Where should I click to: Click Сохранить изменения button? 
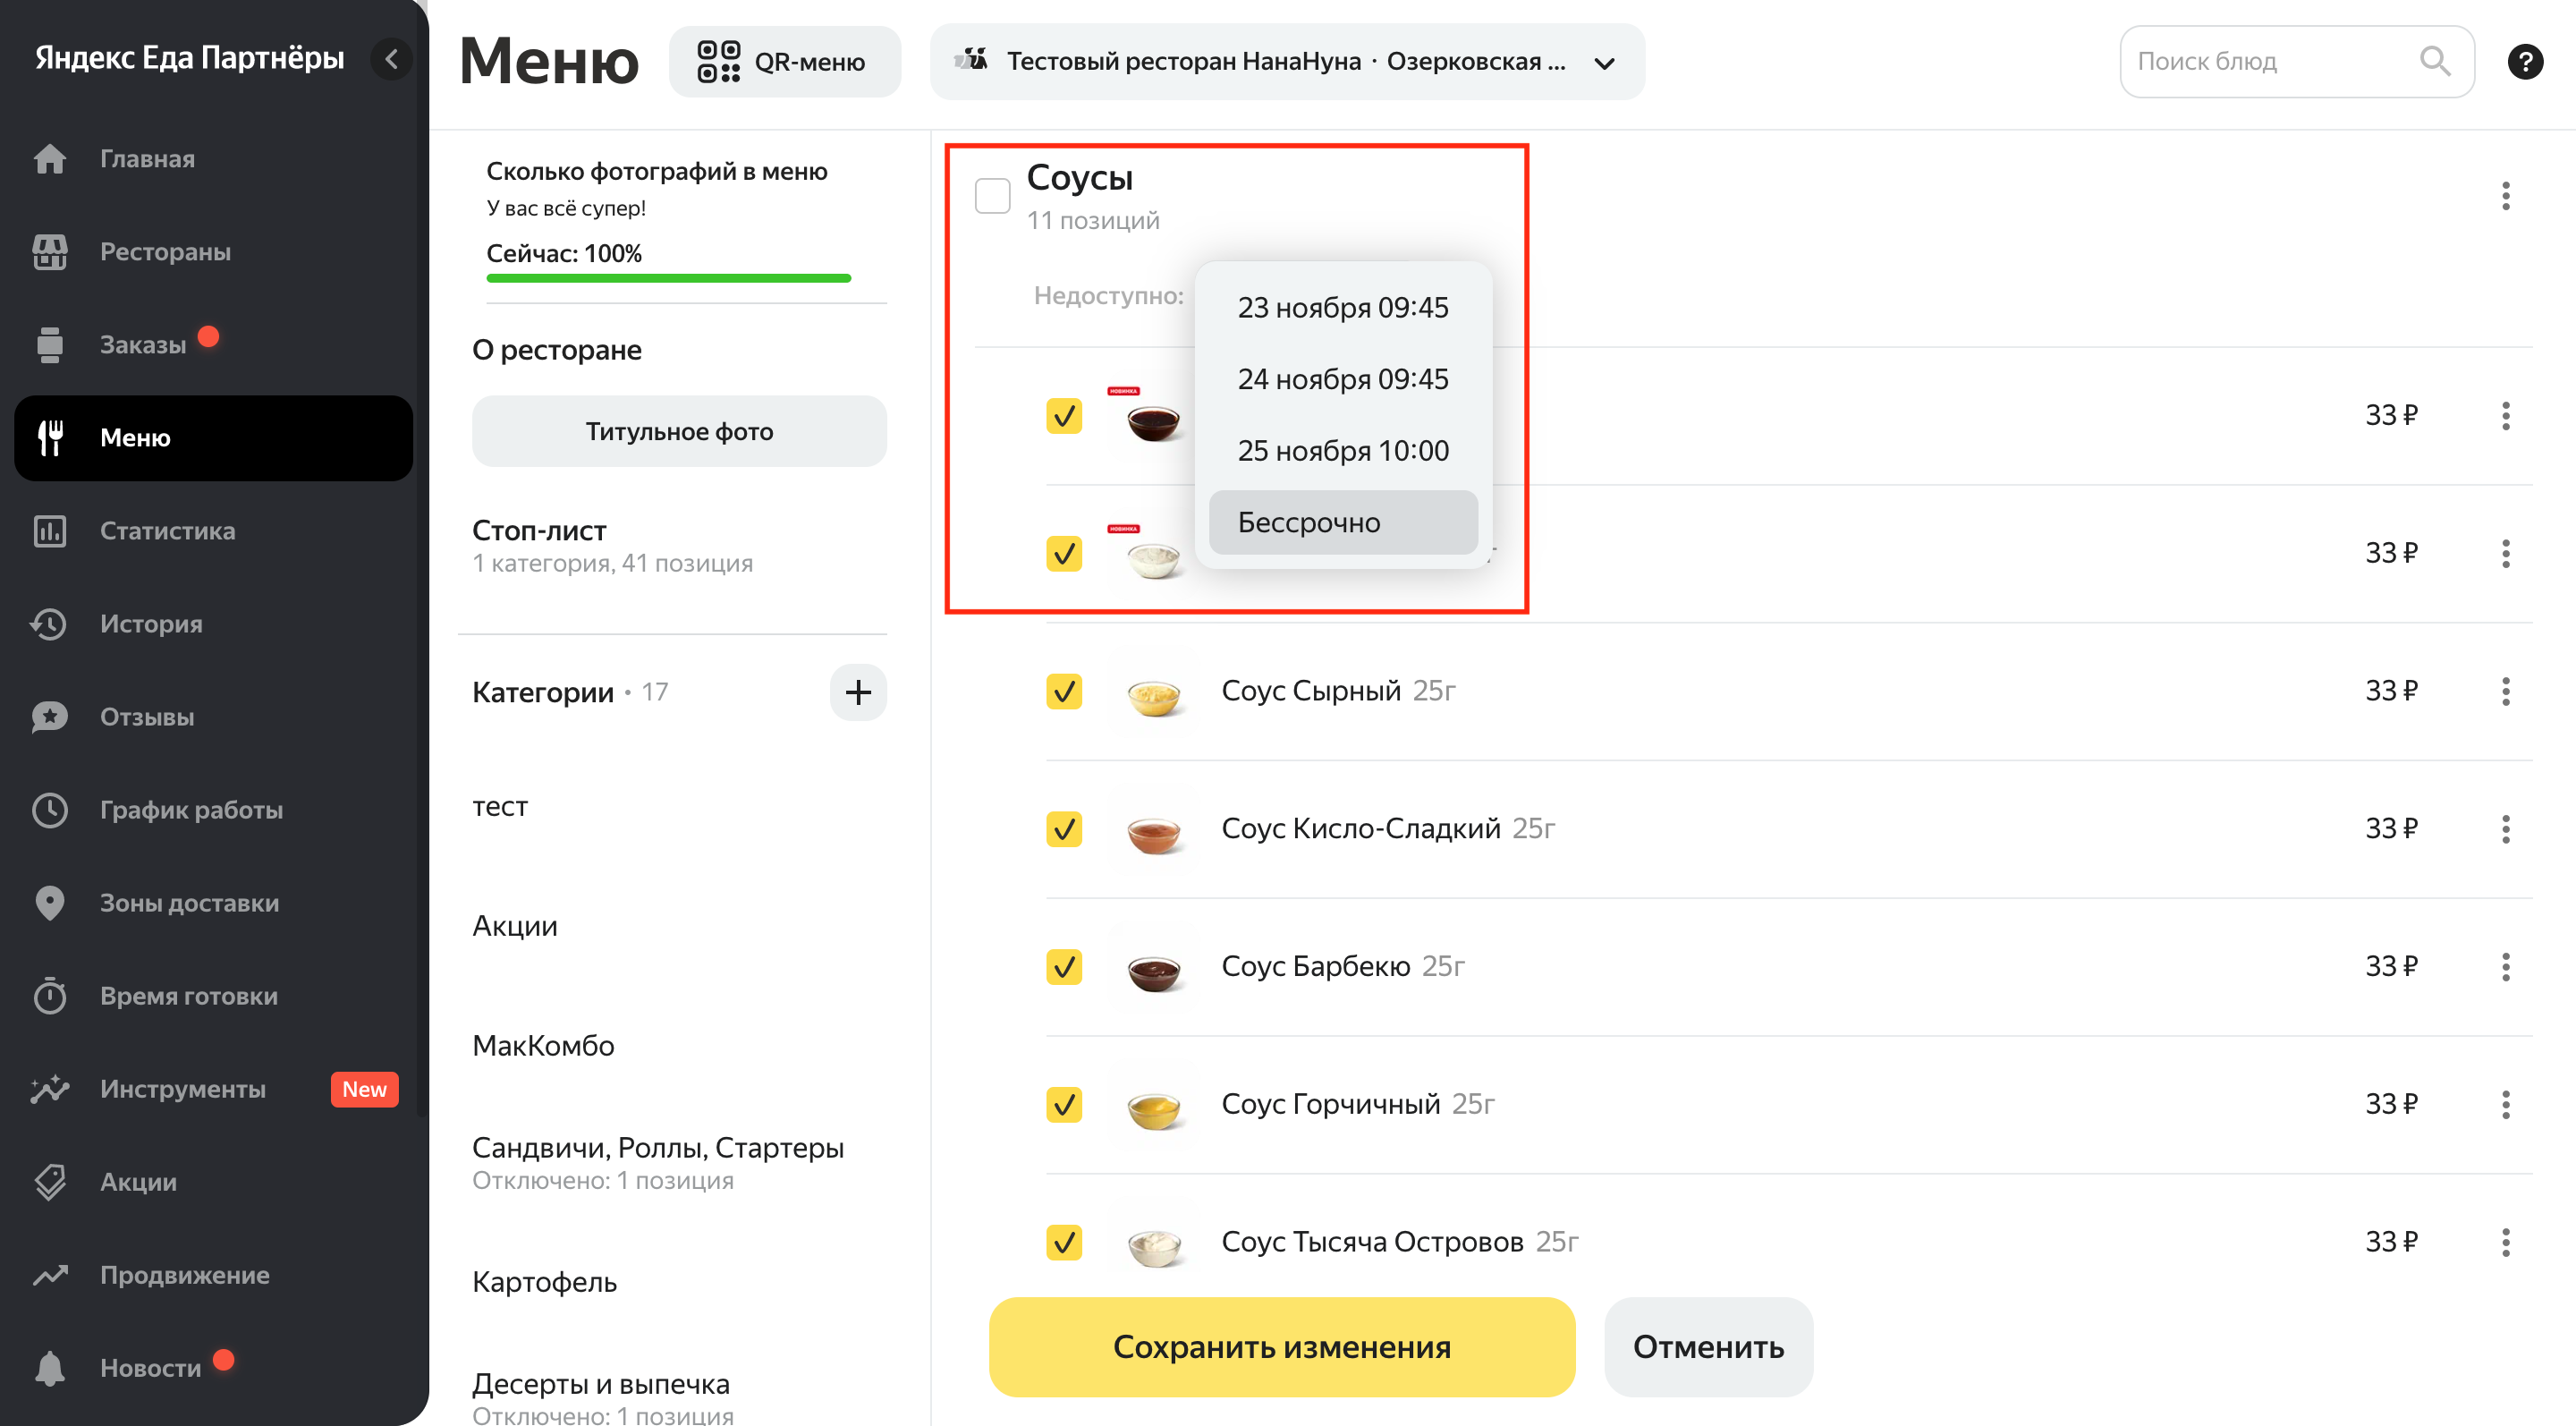(1282, 1347)
